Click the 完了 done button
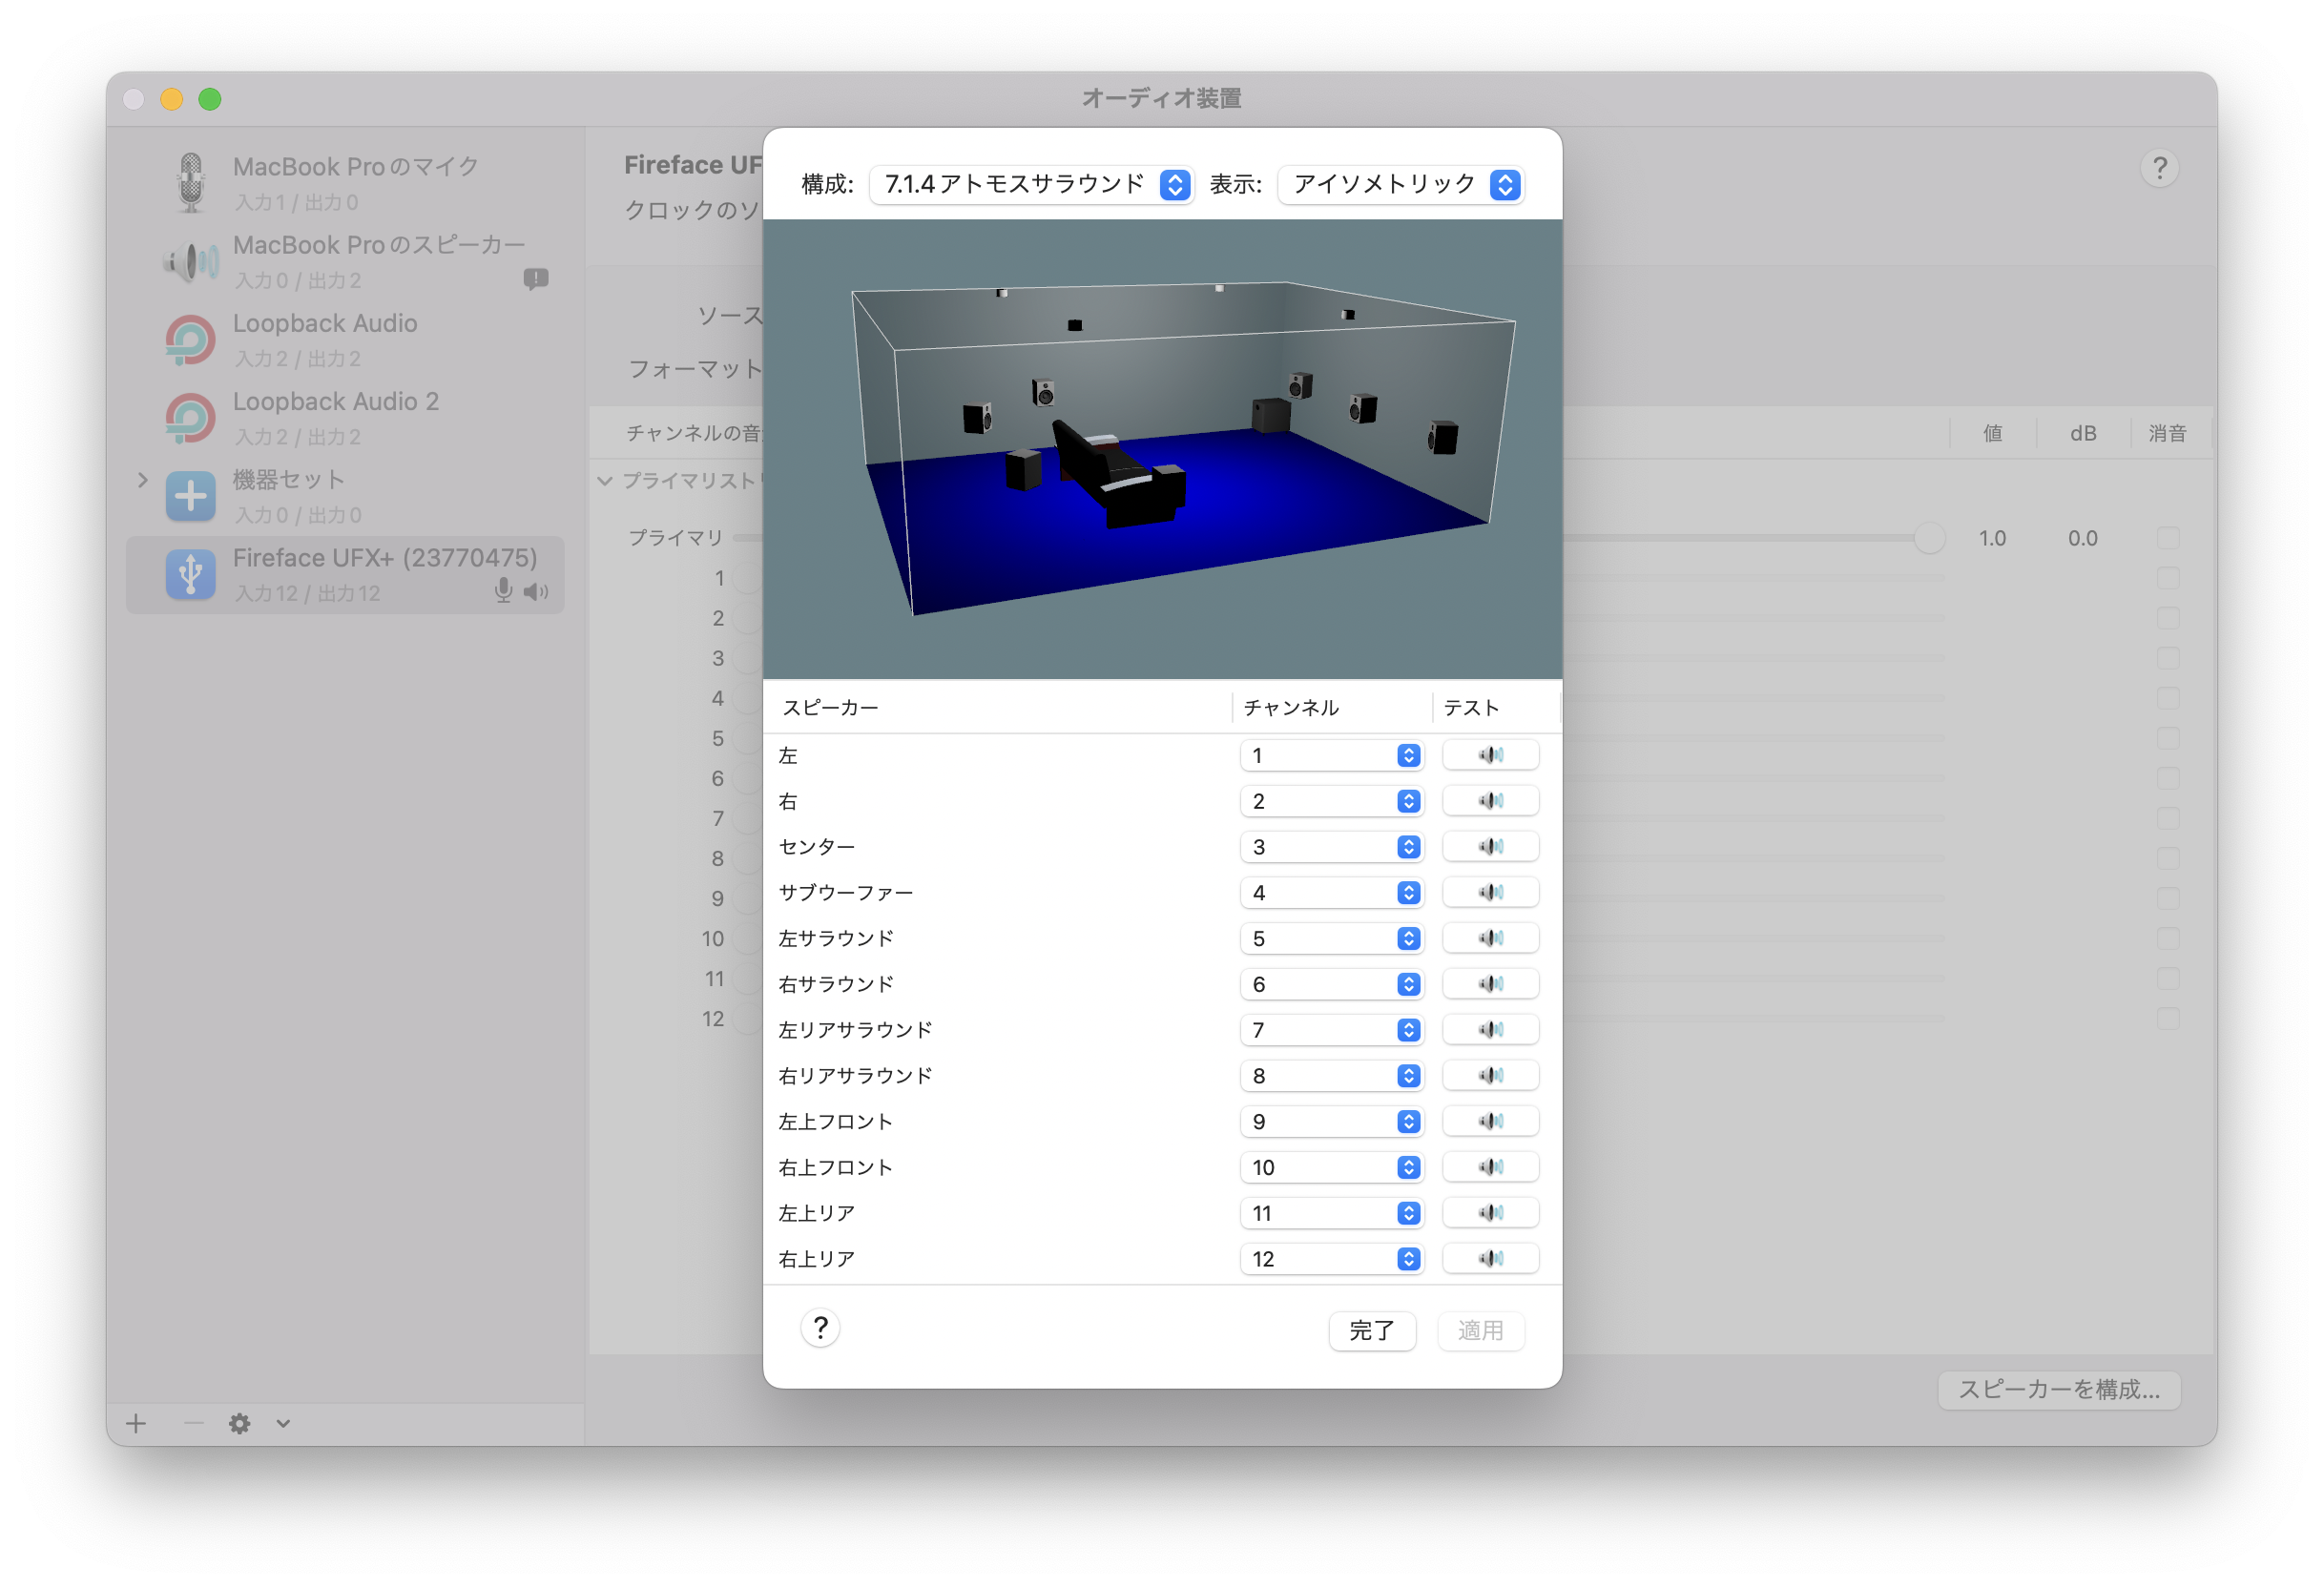 click(1371, 1330)
